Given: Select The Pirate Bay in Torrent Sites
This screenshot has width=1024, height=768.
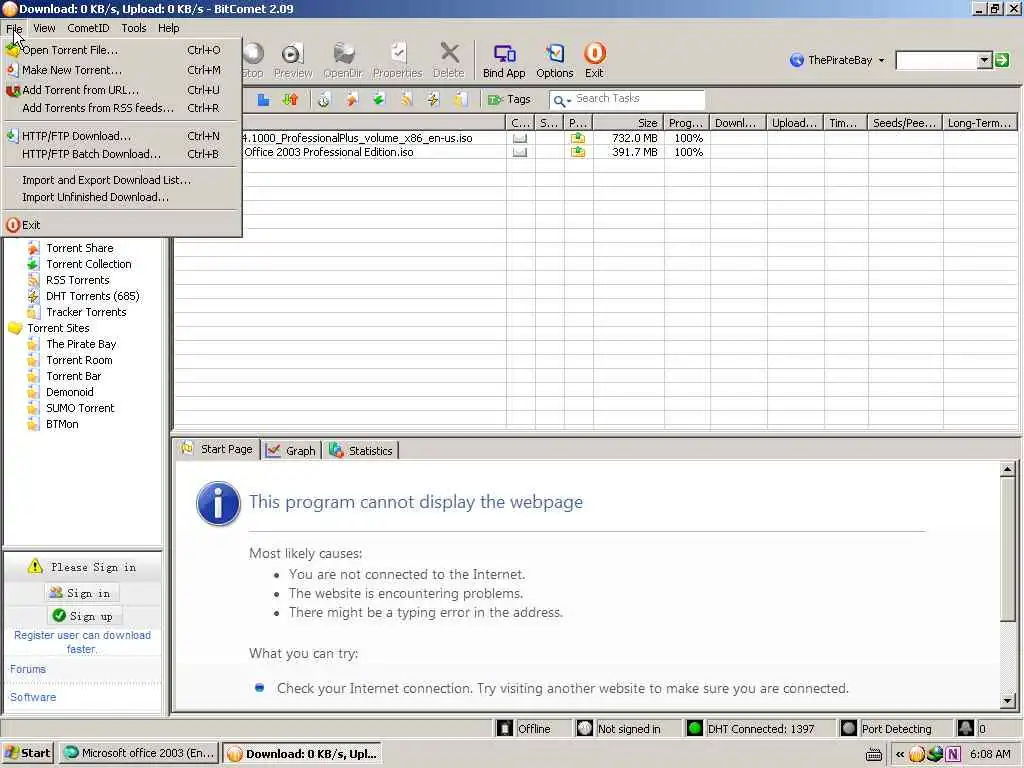Looking at the screenshot, I should 81,344.
